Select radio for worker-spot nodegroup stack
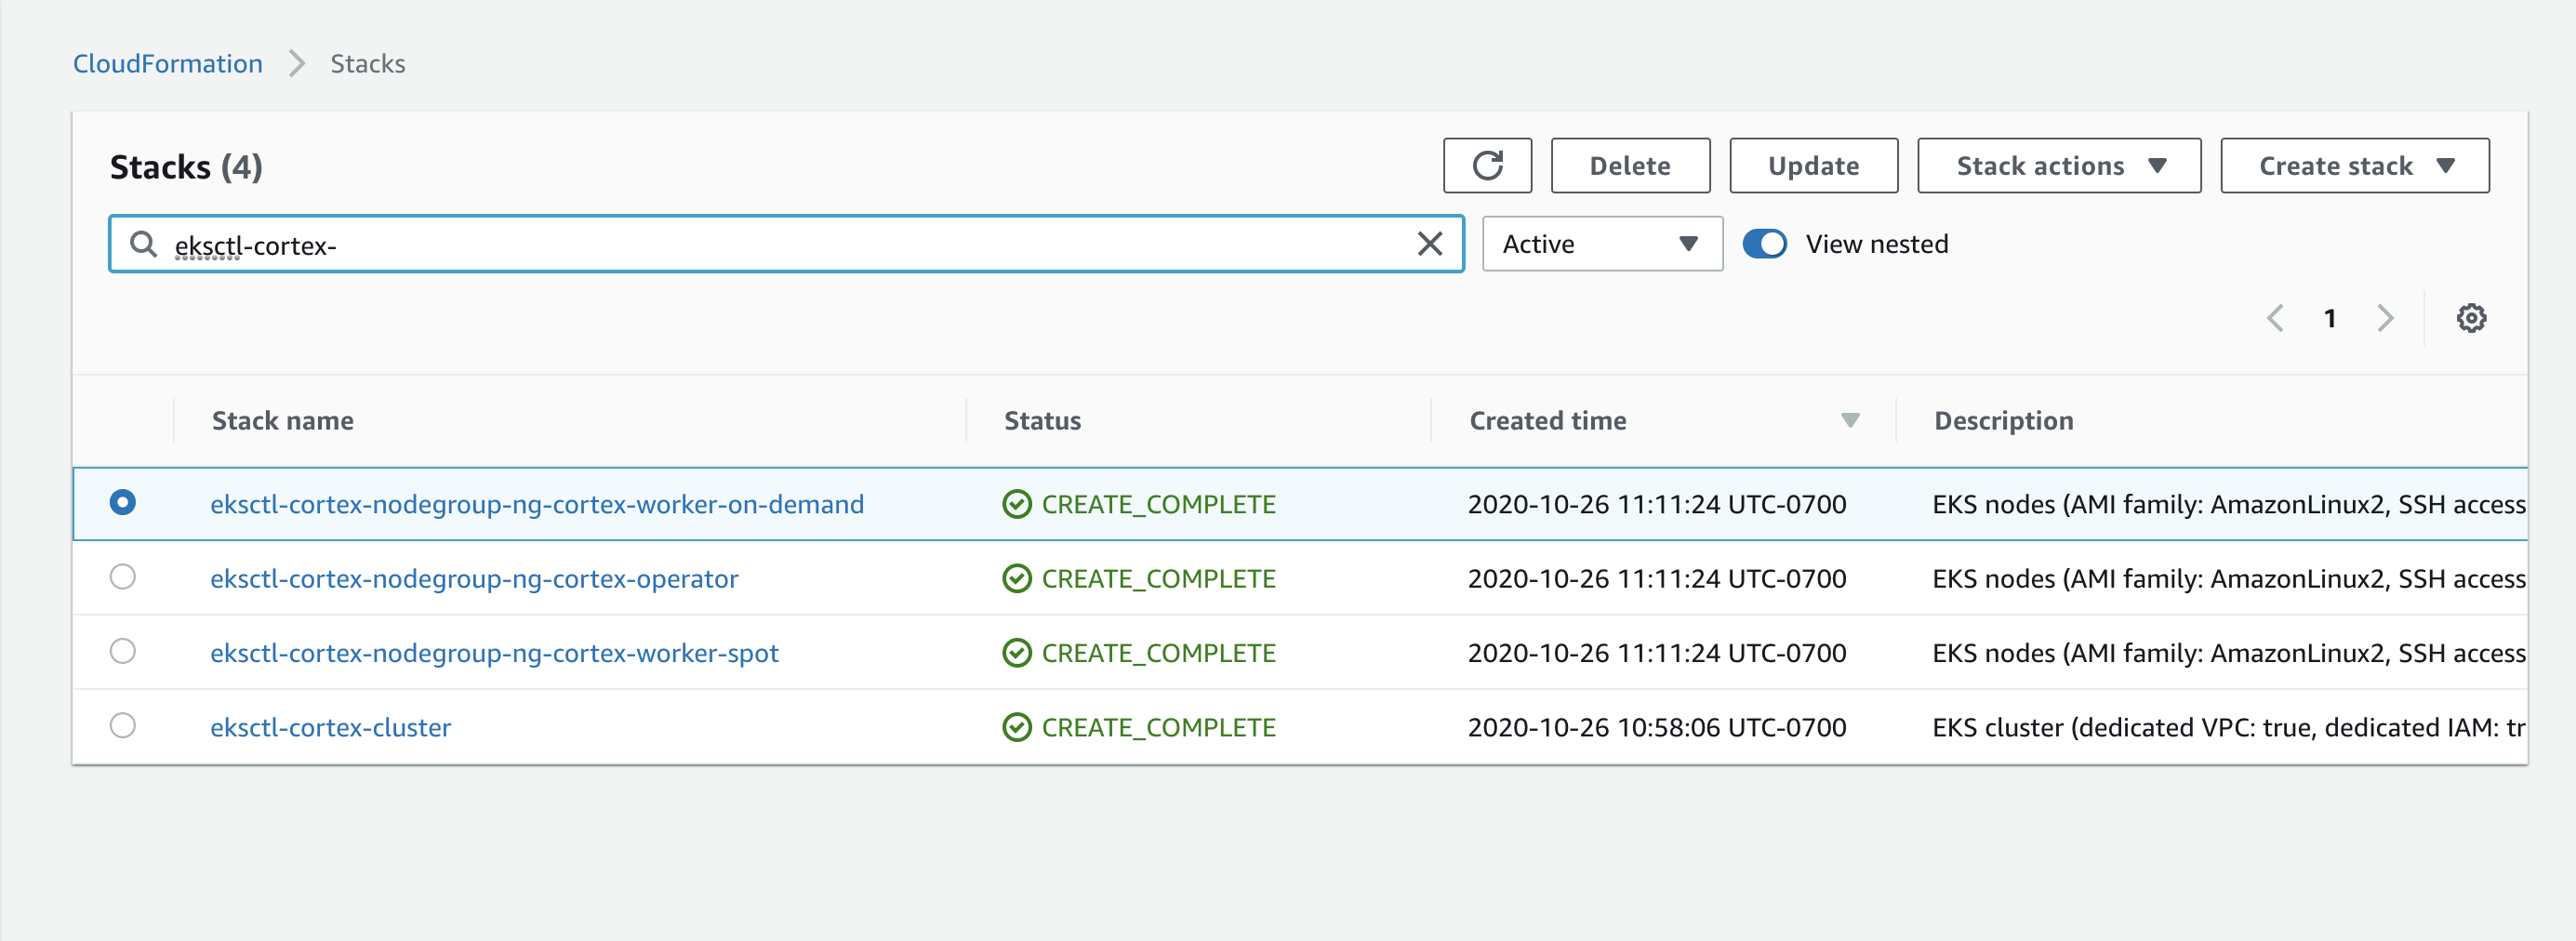This screenshot has height=941, width=2576. click(123, 652)
